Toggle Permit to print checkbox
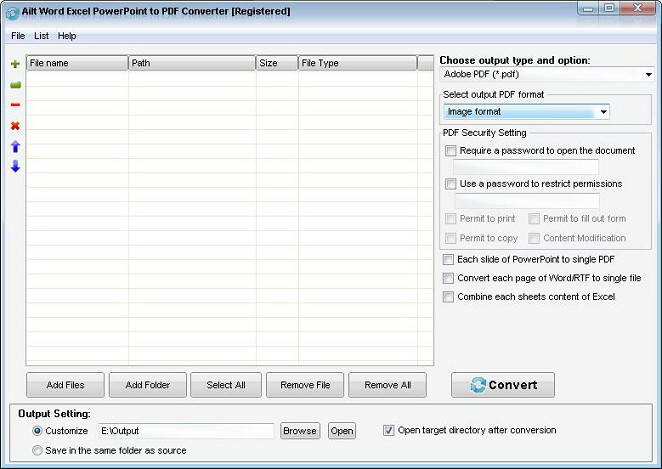Image resolution: width=662 pixels, height=469 pixels. pyautogui.click(x=451, y=219)
